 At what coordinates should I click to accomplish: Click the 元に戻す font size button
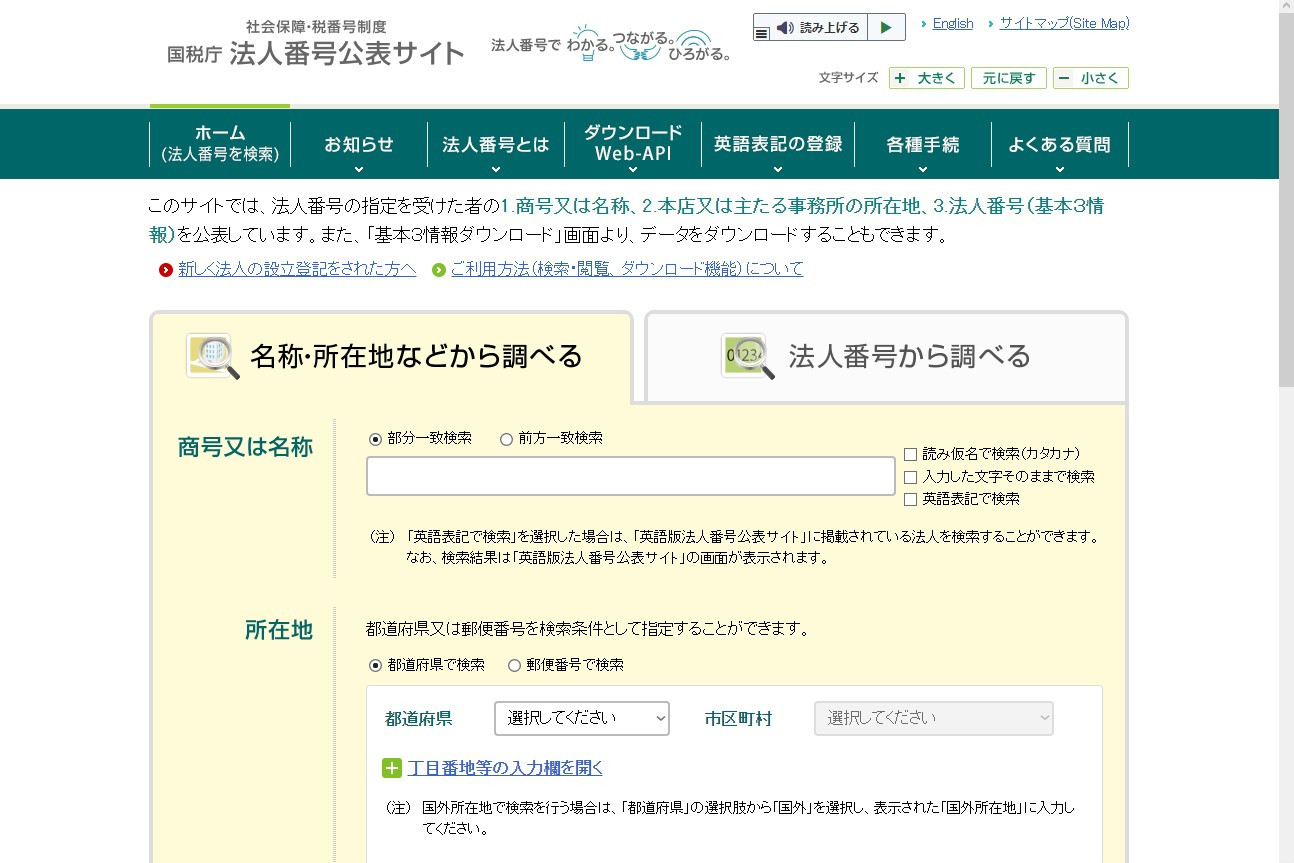pyautogui.click(x=1008, y=78)
